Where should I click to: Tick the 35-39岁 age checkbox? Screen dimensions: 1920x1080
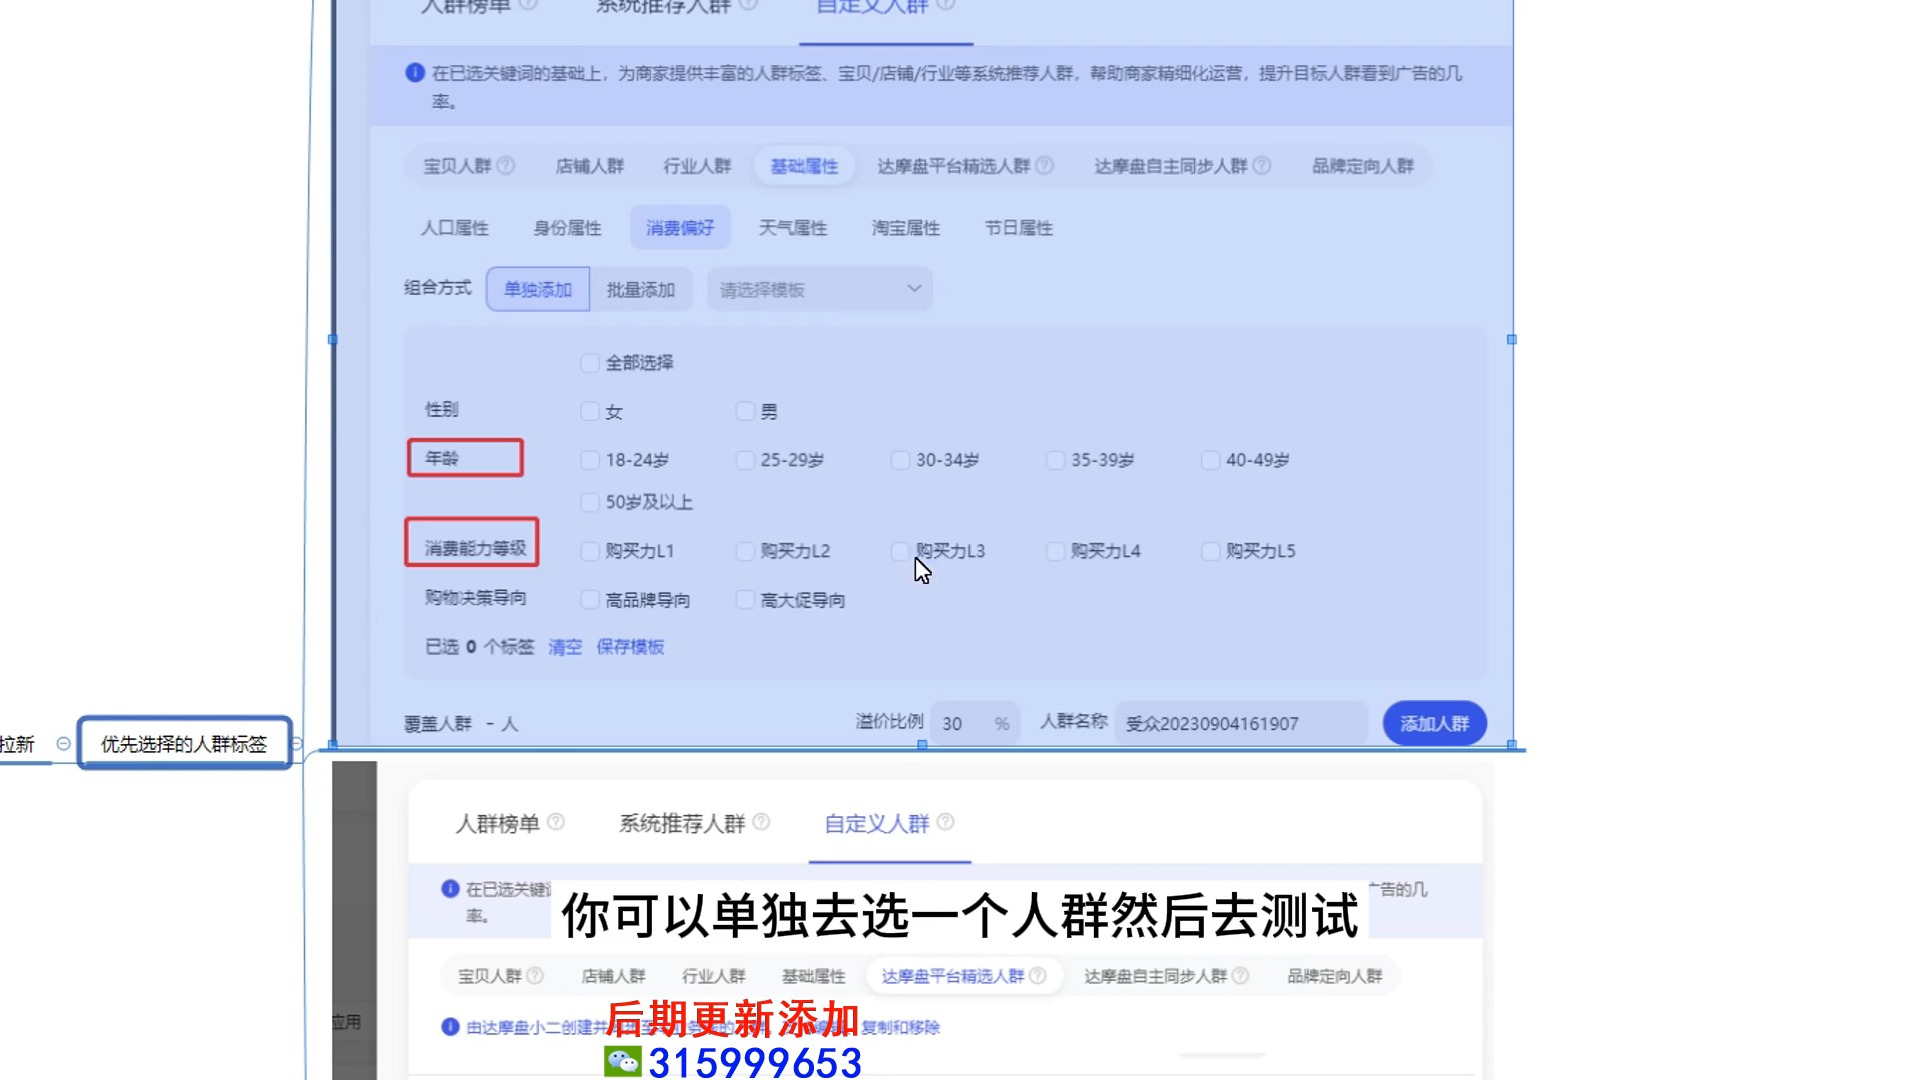click(x=1055, y=460)
